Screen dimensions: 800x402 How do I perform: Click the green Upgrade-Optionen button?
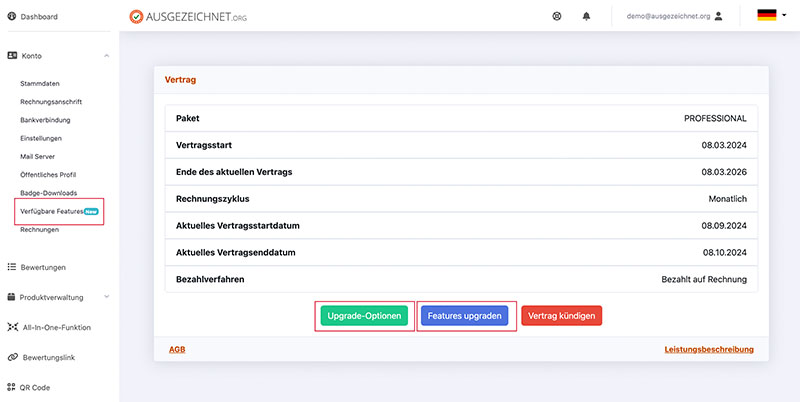click(364, 316)
